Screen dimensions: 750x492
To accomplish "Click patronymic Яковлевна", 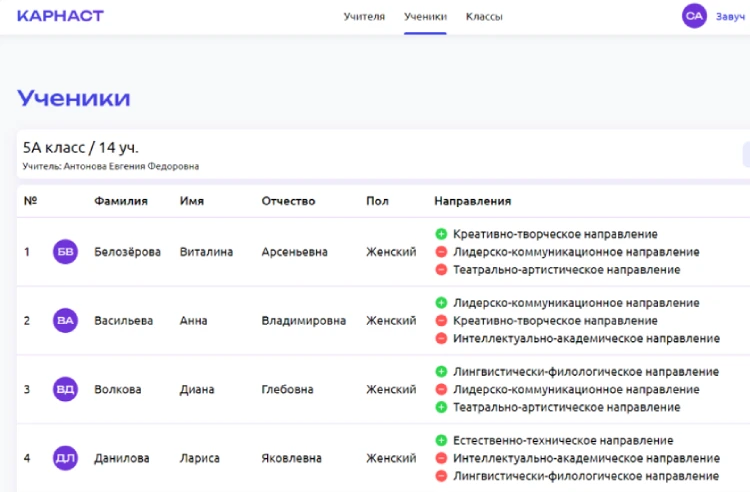I will pos(291,458).
